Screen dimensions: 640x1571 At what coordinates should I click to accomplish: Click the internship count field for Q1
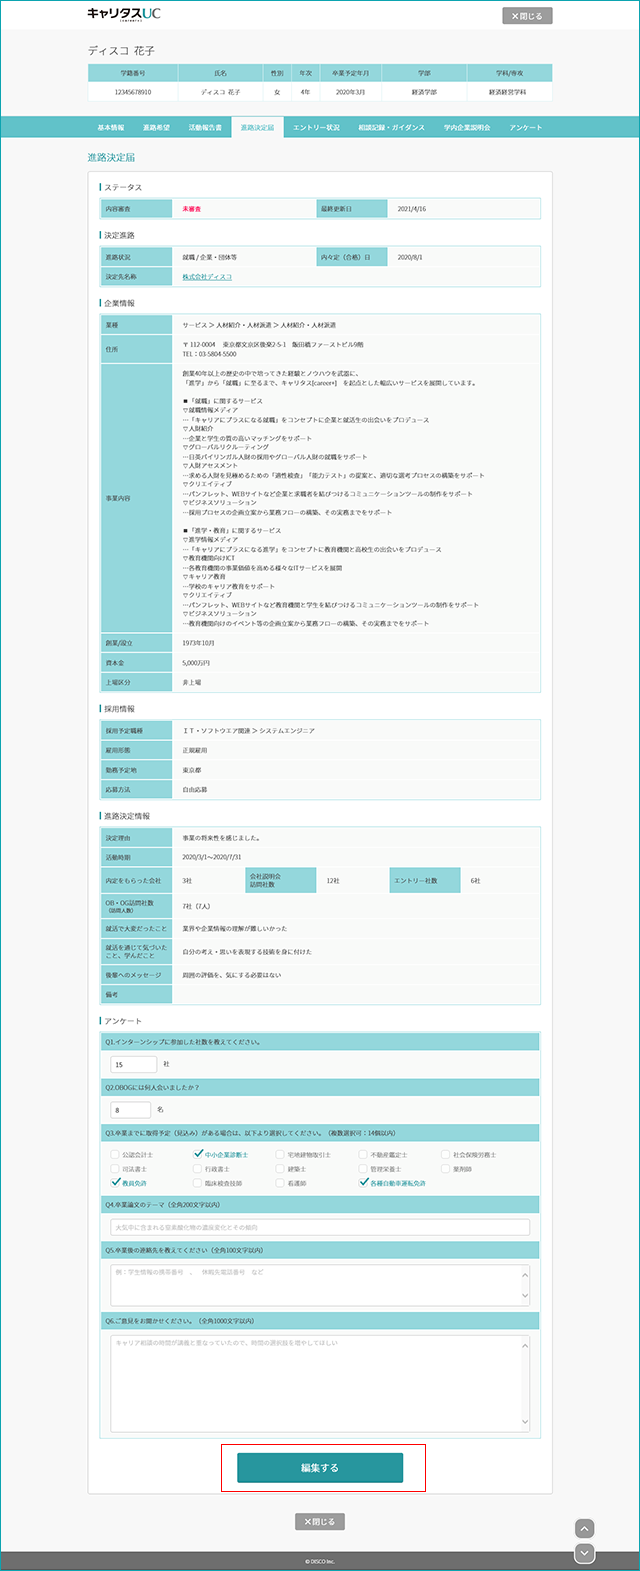point(134,1064)
